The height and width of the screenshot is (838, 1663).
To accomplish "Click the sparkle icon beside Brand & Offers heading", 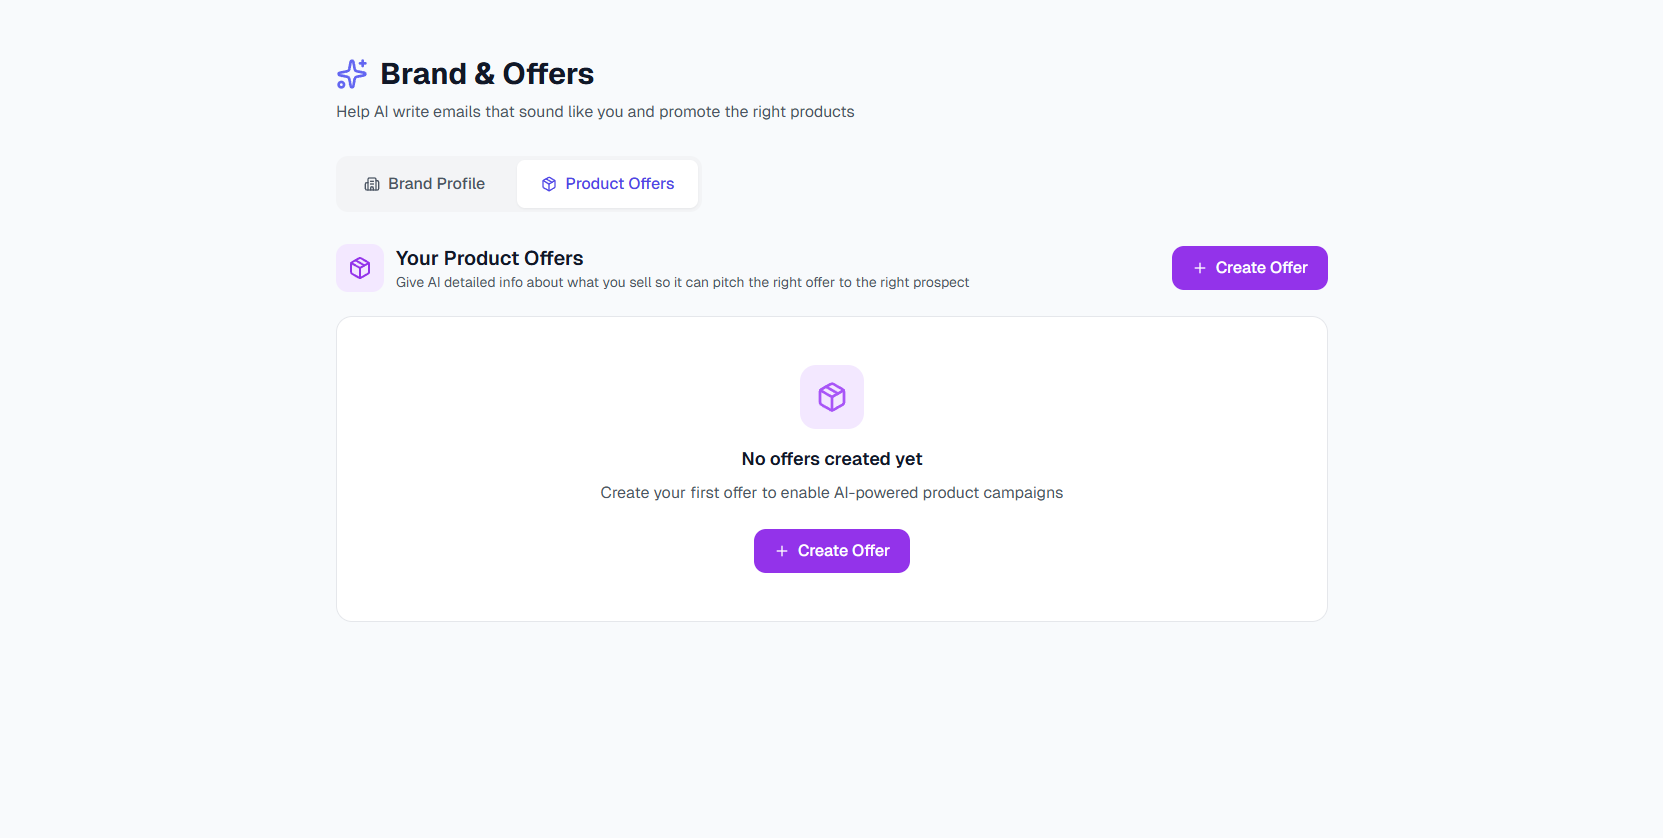I will [351, 73].
